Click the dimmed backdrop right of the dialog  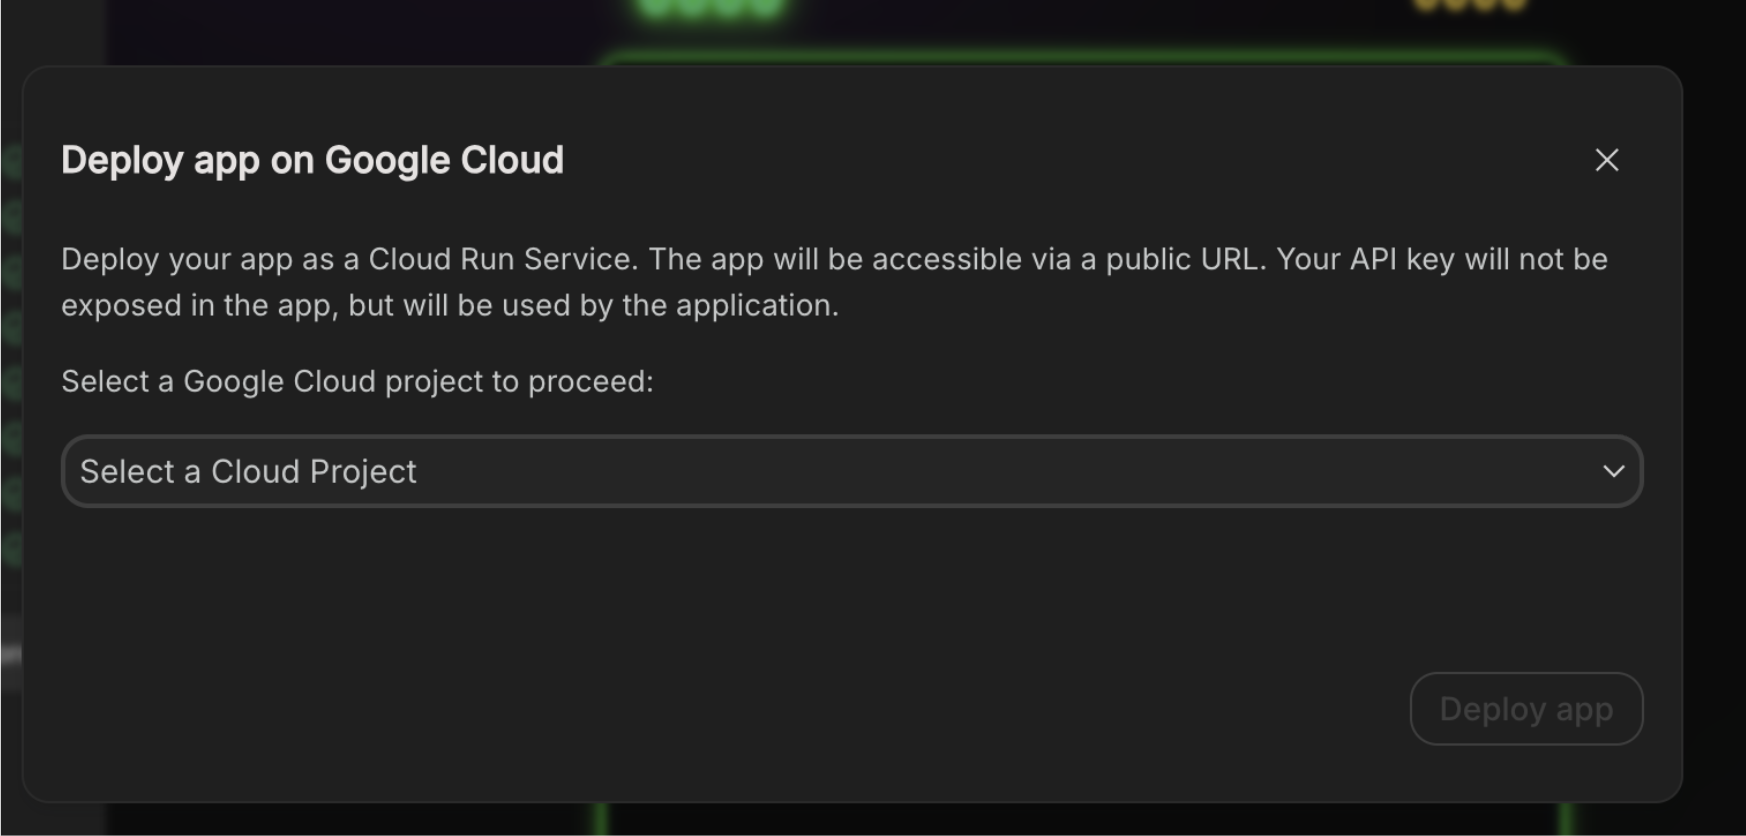click(x=1714, y=420)
